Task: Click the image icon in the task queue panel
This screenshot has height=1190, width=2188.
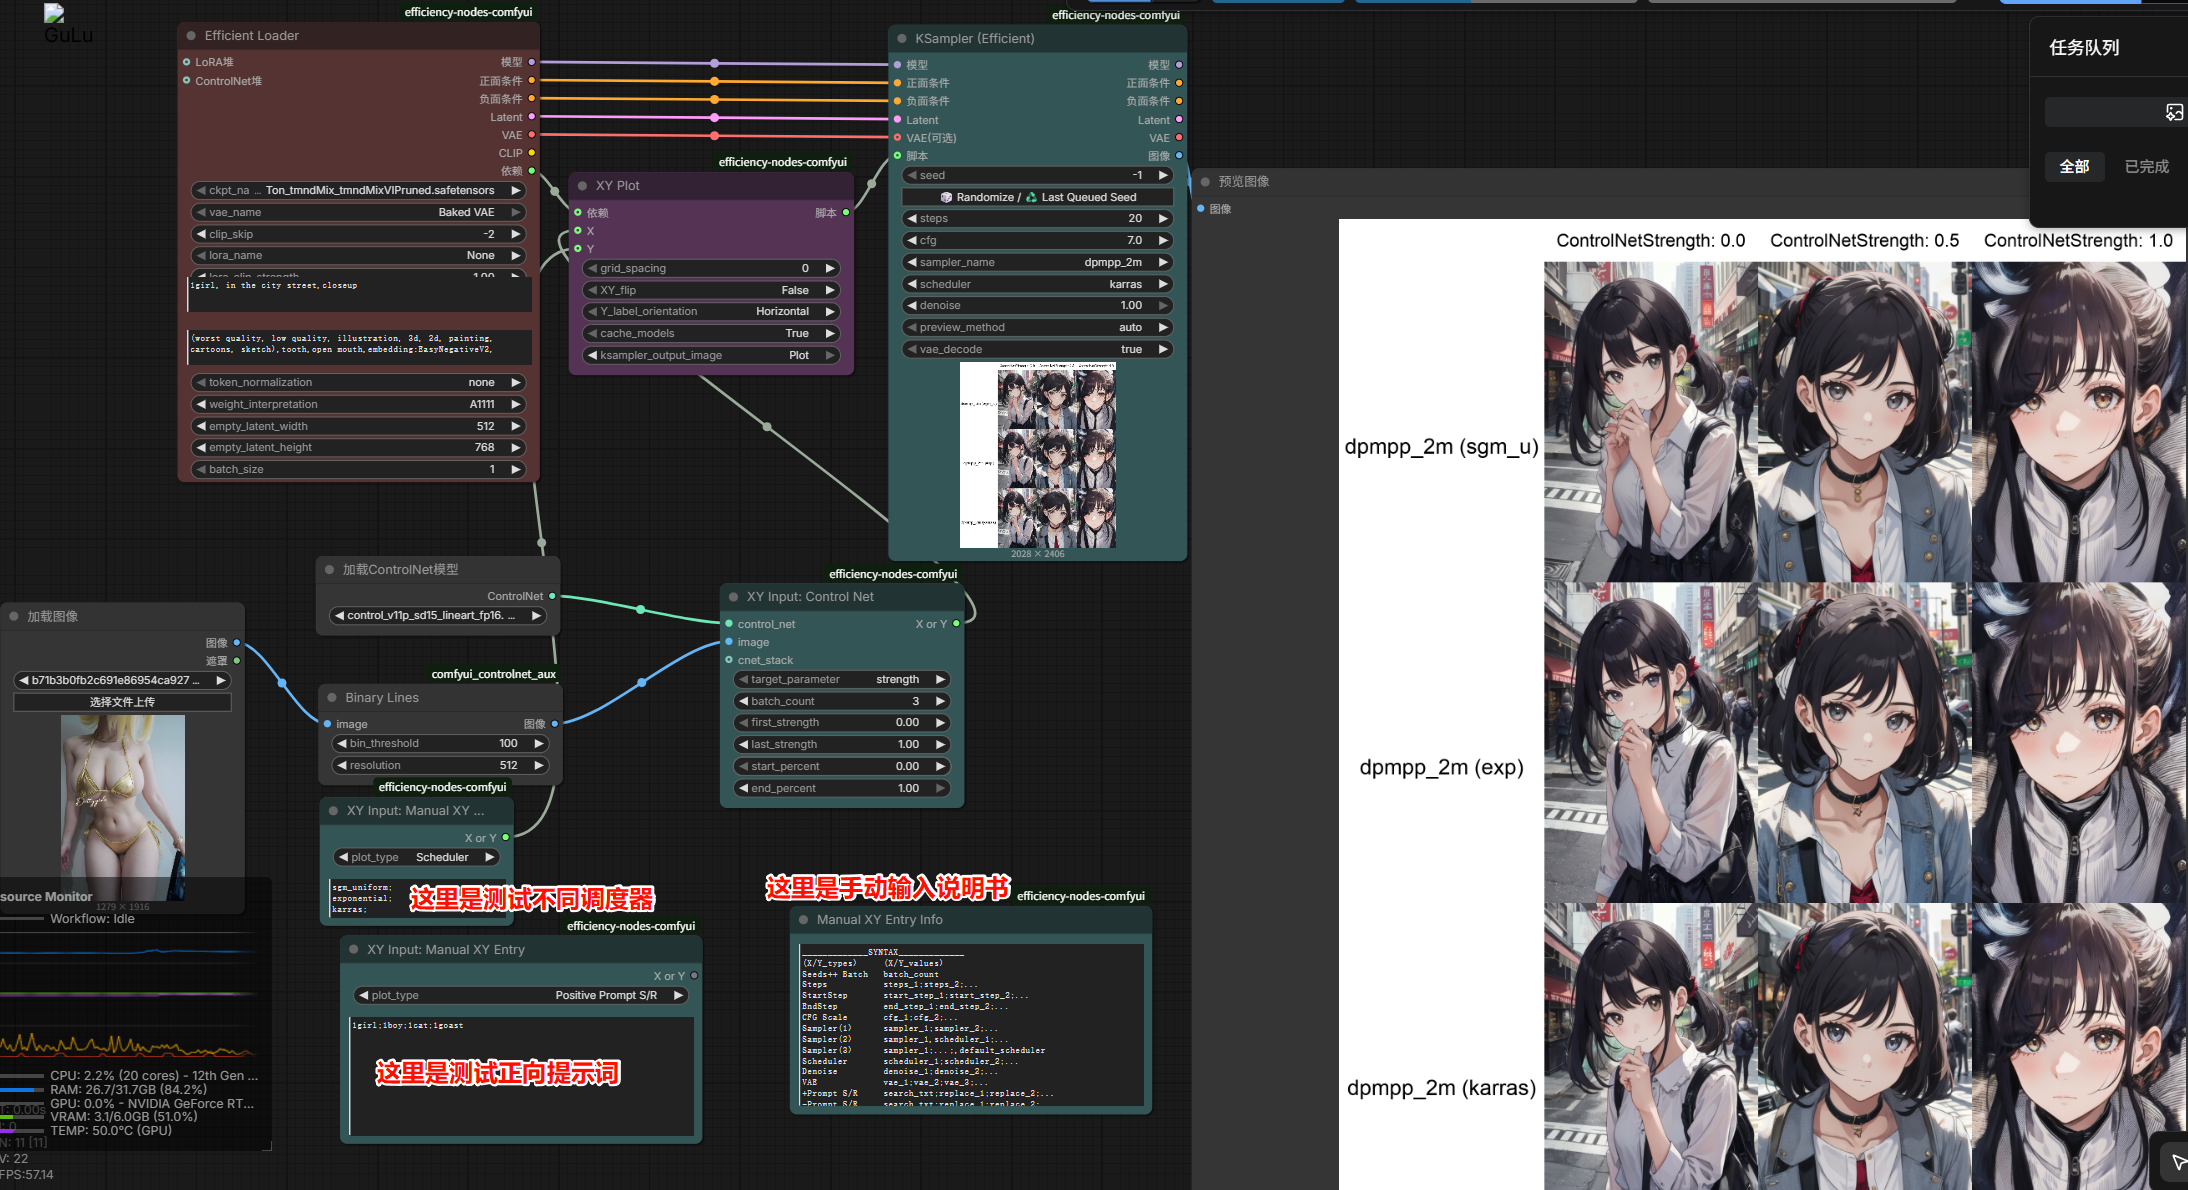Action: pyautogui.click(x=2174, y=112)
